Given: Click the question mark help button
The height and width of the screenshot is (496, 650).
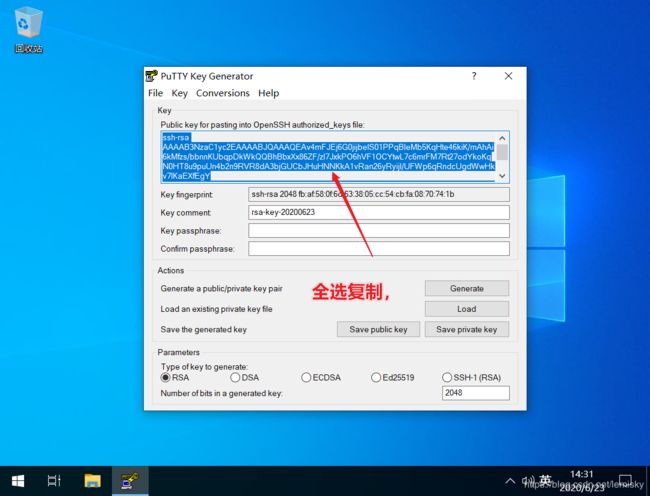Looking at the screenshot, I should pos(474,76).
